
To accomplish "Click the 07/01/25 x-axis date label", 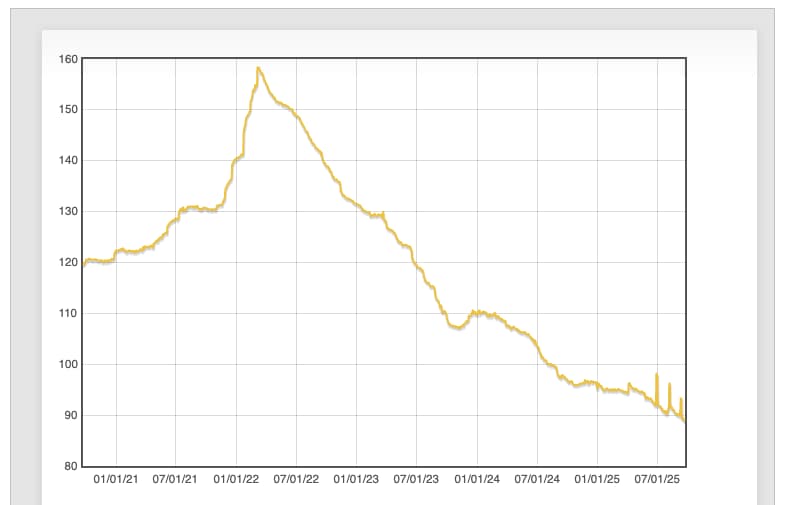I will click(657, 479).
